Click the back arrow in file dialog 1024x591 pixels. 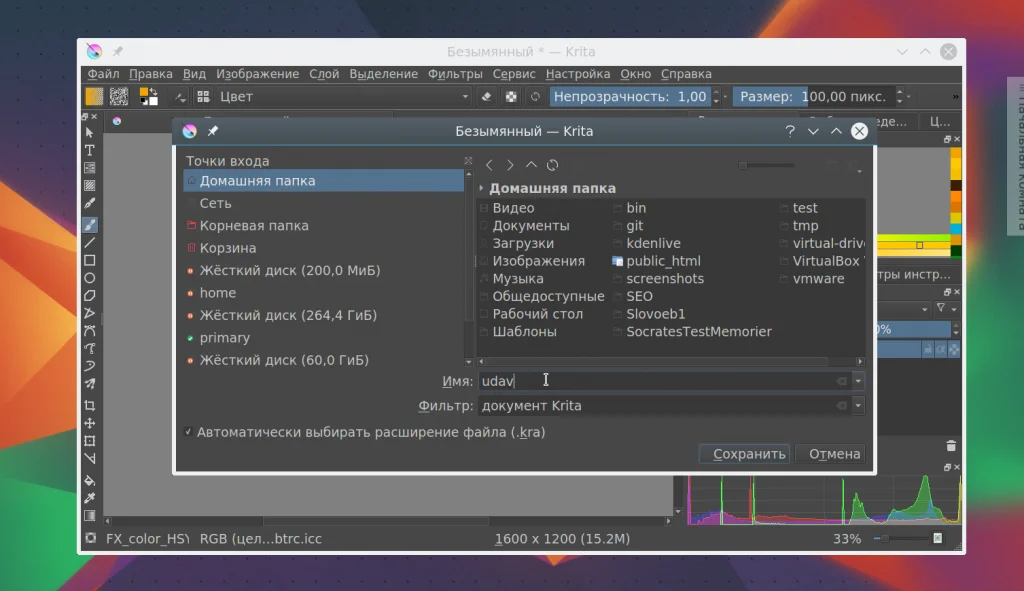(489, 165)
